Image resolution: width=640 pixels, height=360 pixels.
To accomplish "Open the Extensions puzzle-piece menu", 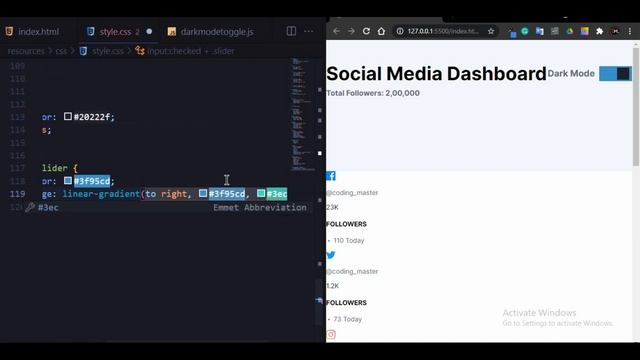I will coord(600,31).
